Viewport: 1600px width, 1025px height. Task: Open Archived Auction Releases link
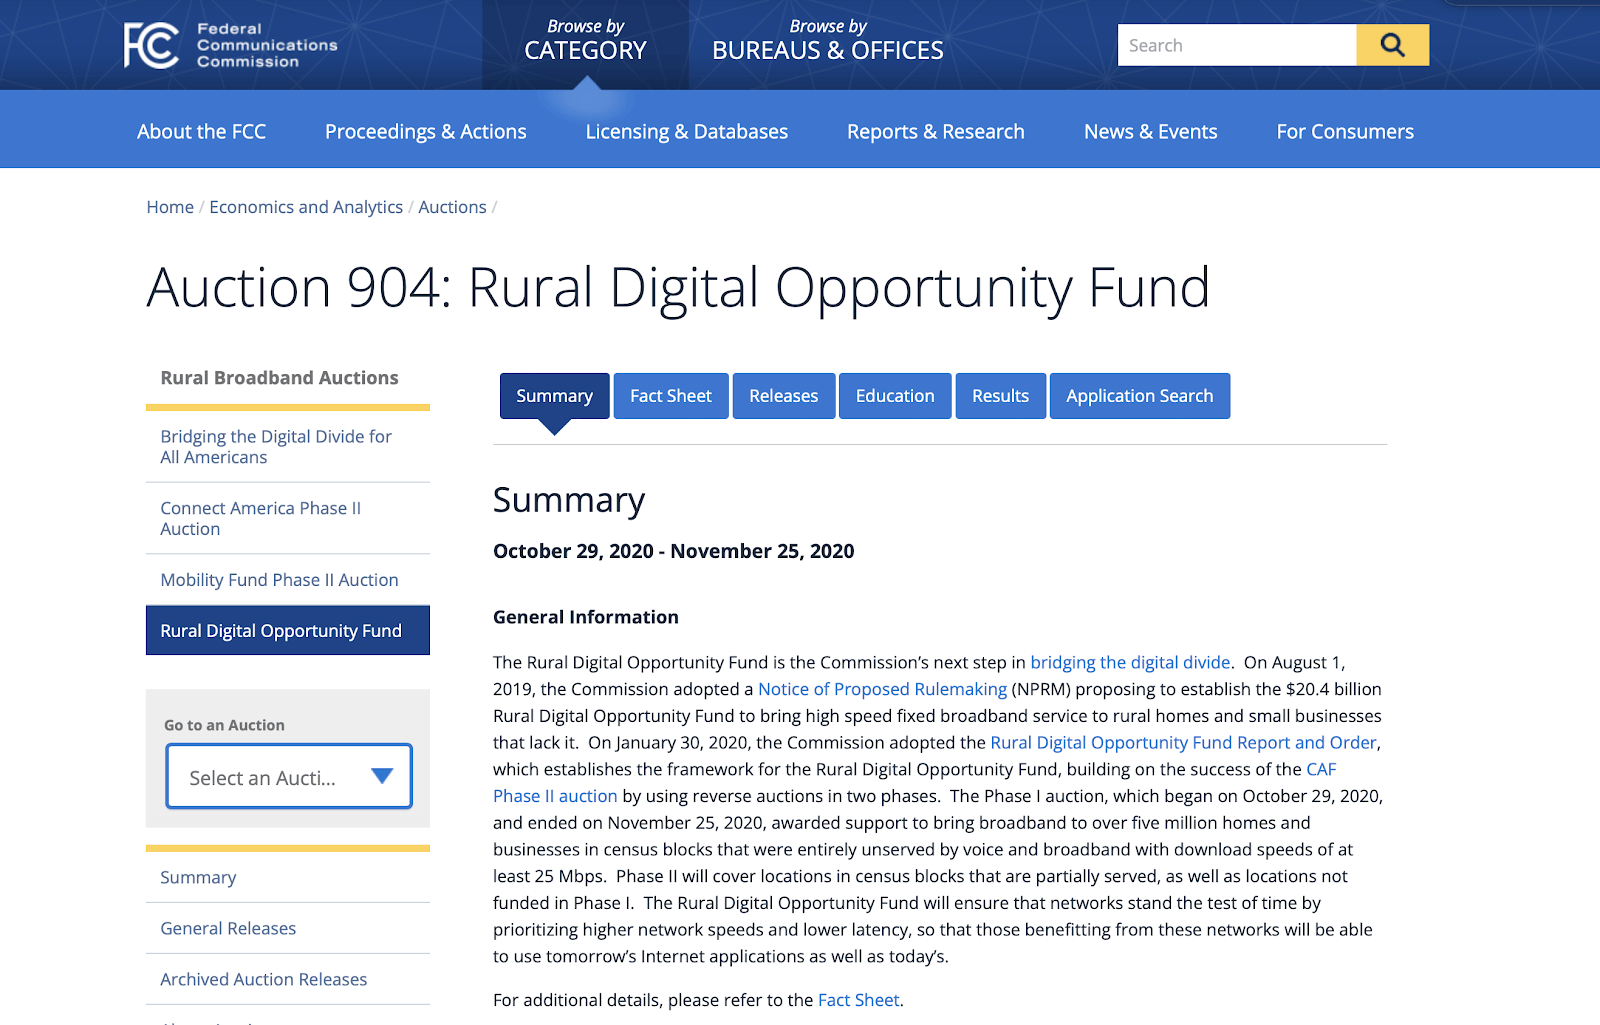pos(264,979)
